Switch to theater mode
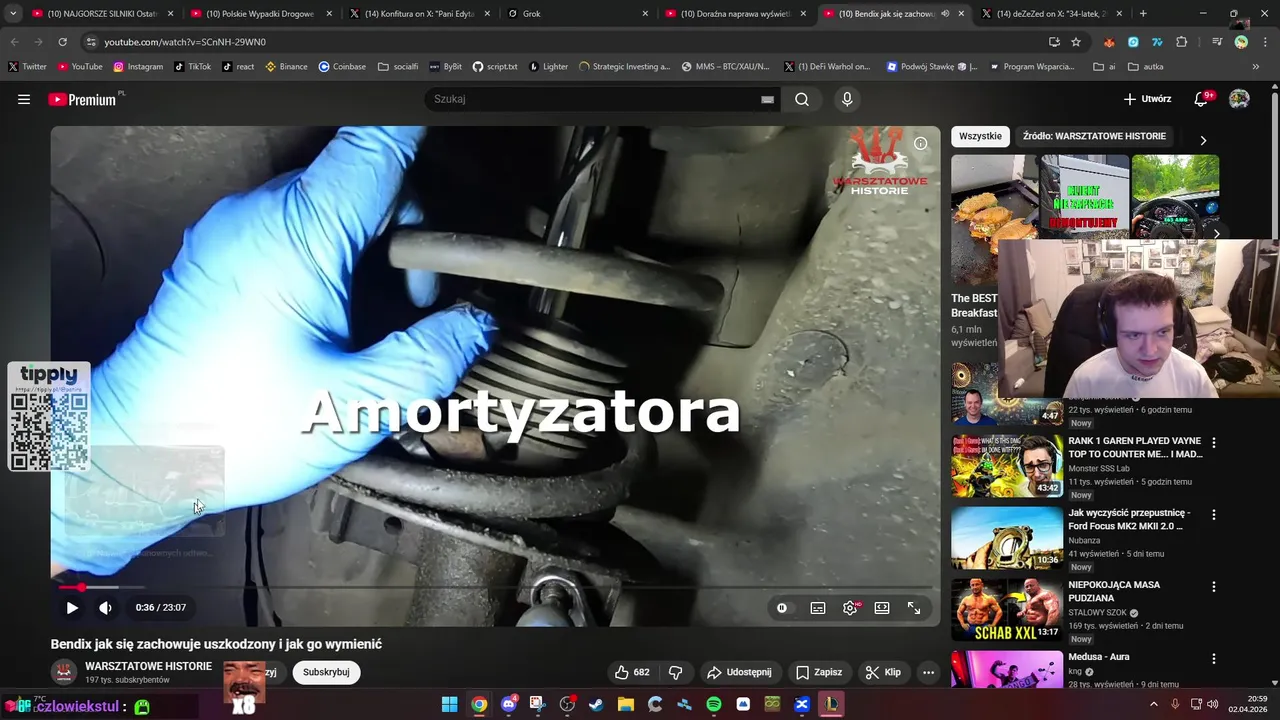1280x720 pixels. coord(882,607)
